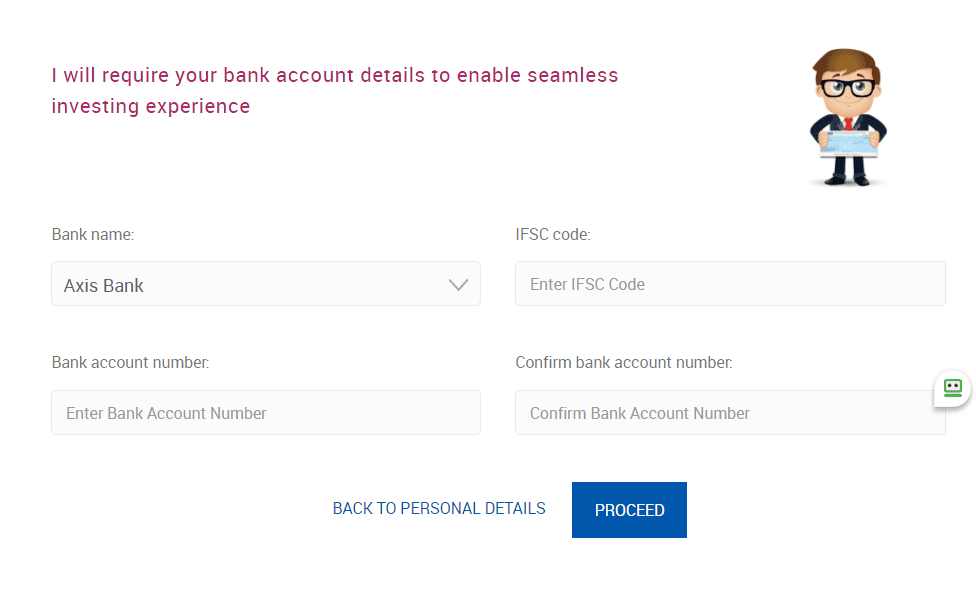Focus the Enter IFSC Code field

click(730, 284)
